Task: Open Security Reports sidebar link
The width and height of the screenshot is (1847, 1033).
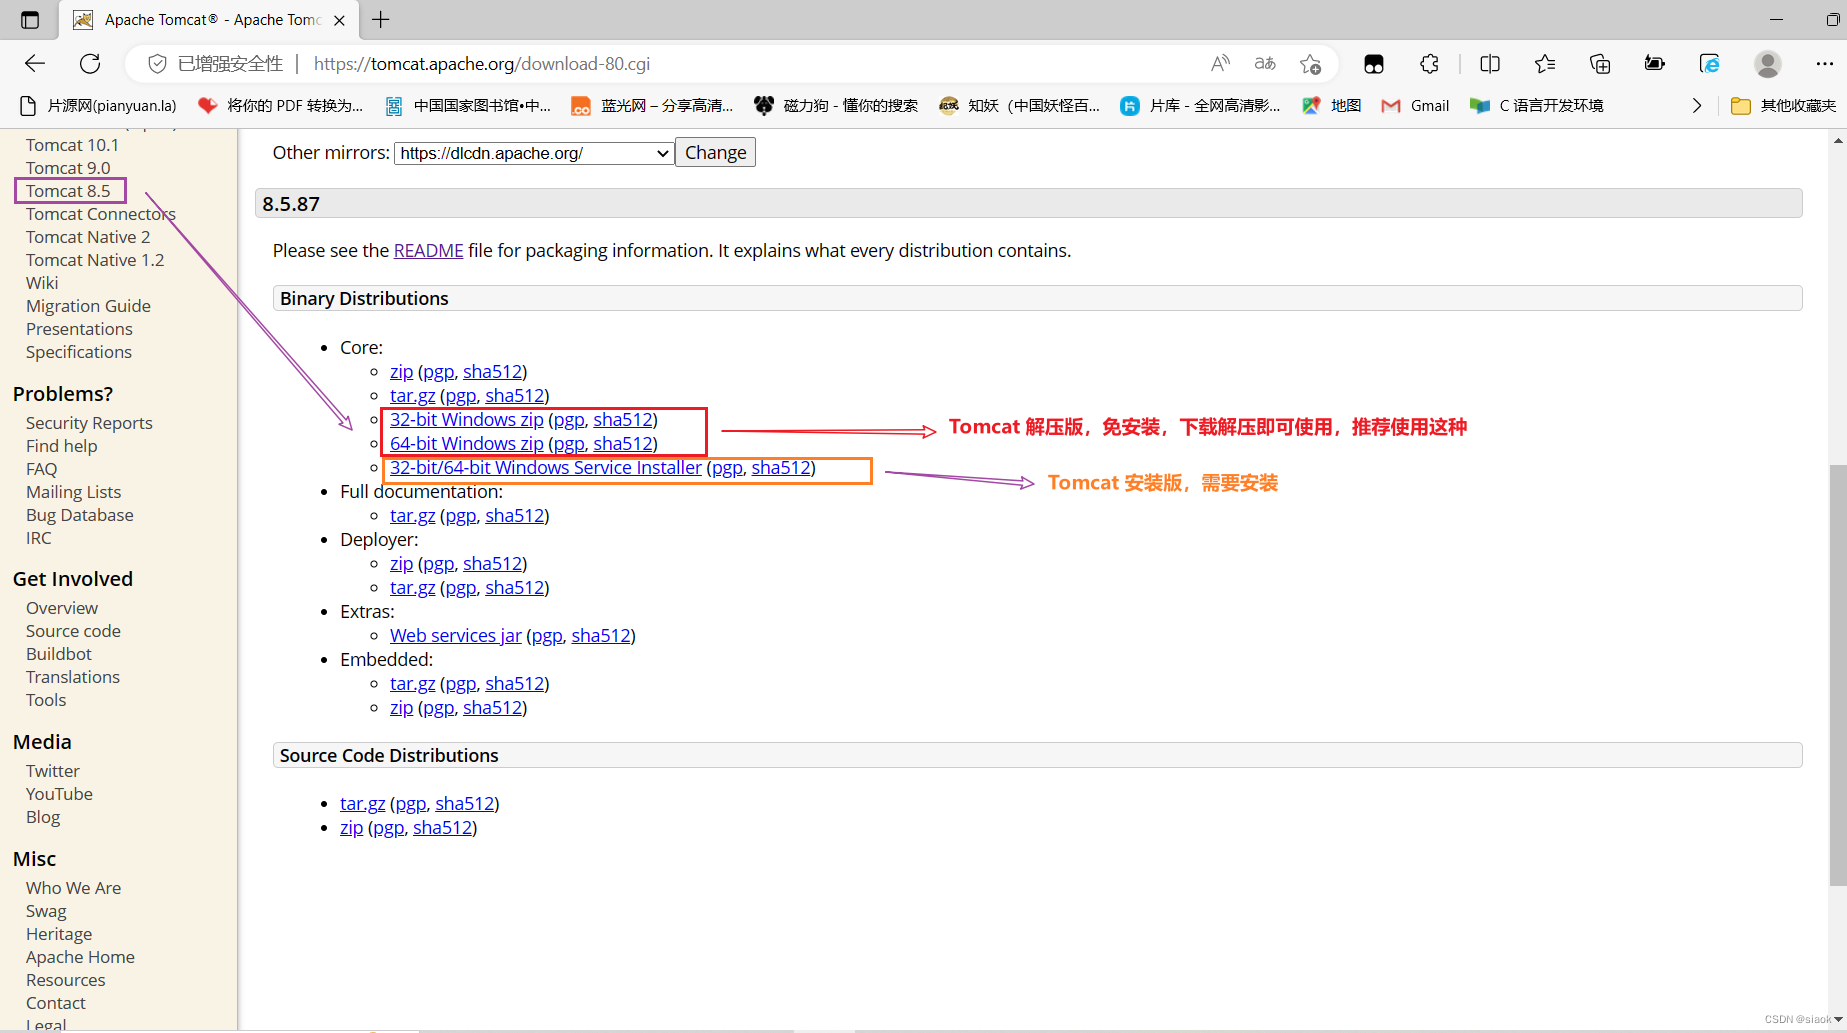Action: (x=89, y=423)
